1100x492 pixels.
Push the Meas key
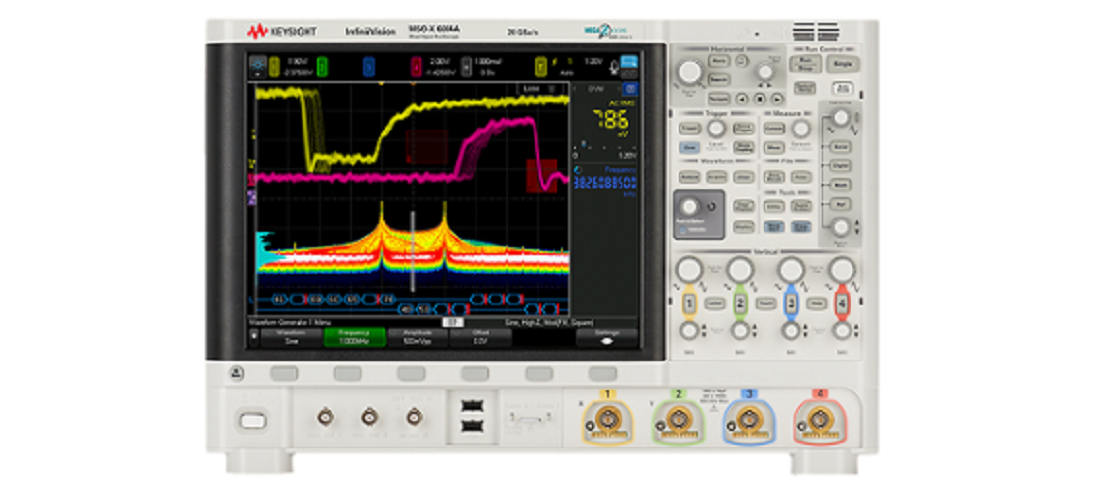pyautogui.click(x=774, y=147)
